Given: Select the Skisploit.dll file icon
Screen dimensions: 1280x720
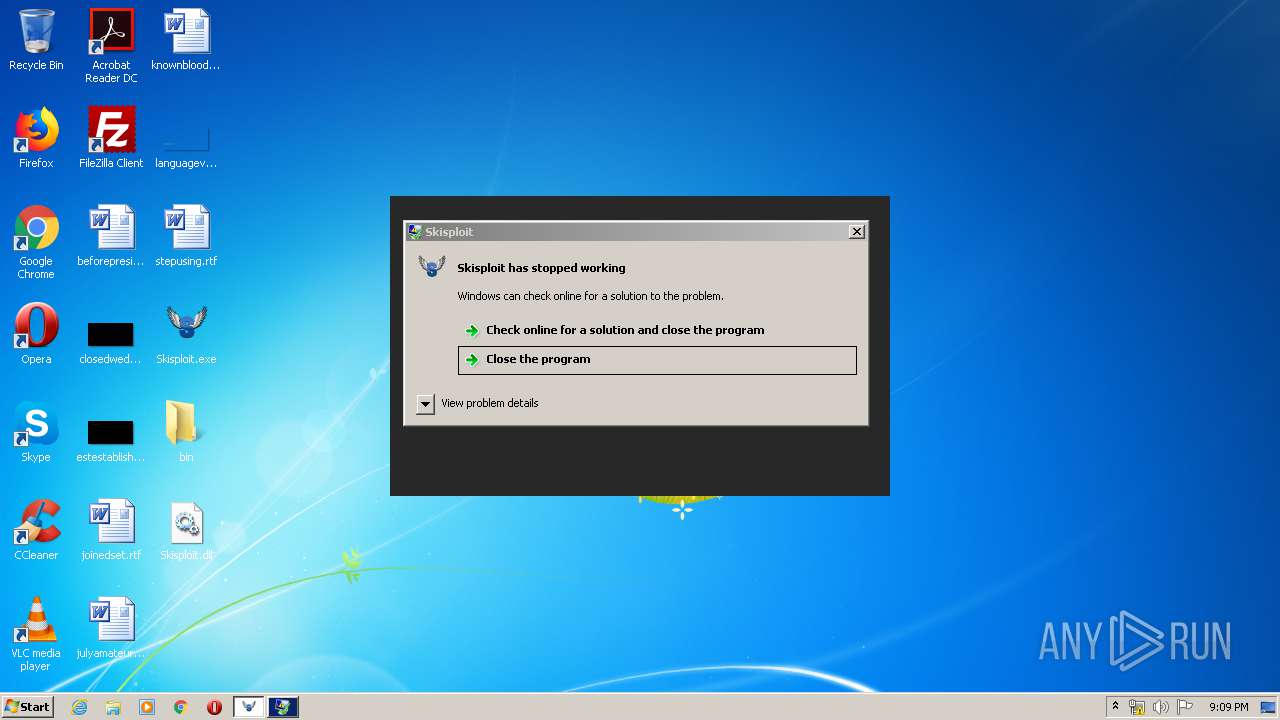Looking at the screenshot, I should click(x=186, y=530).
